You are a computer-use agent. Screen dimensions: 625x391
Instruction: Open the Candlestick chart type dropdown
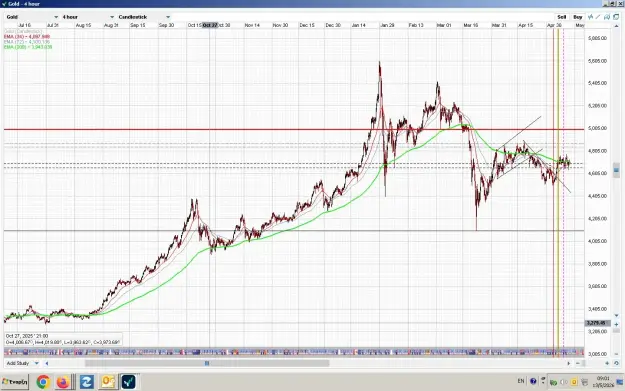click(144, 17)
